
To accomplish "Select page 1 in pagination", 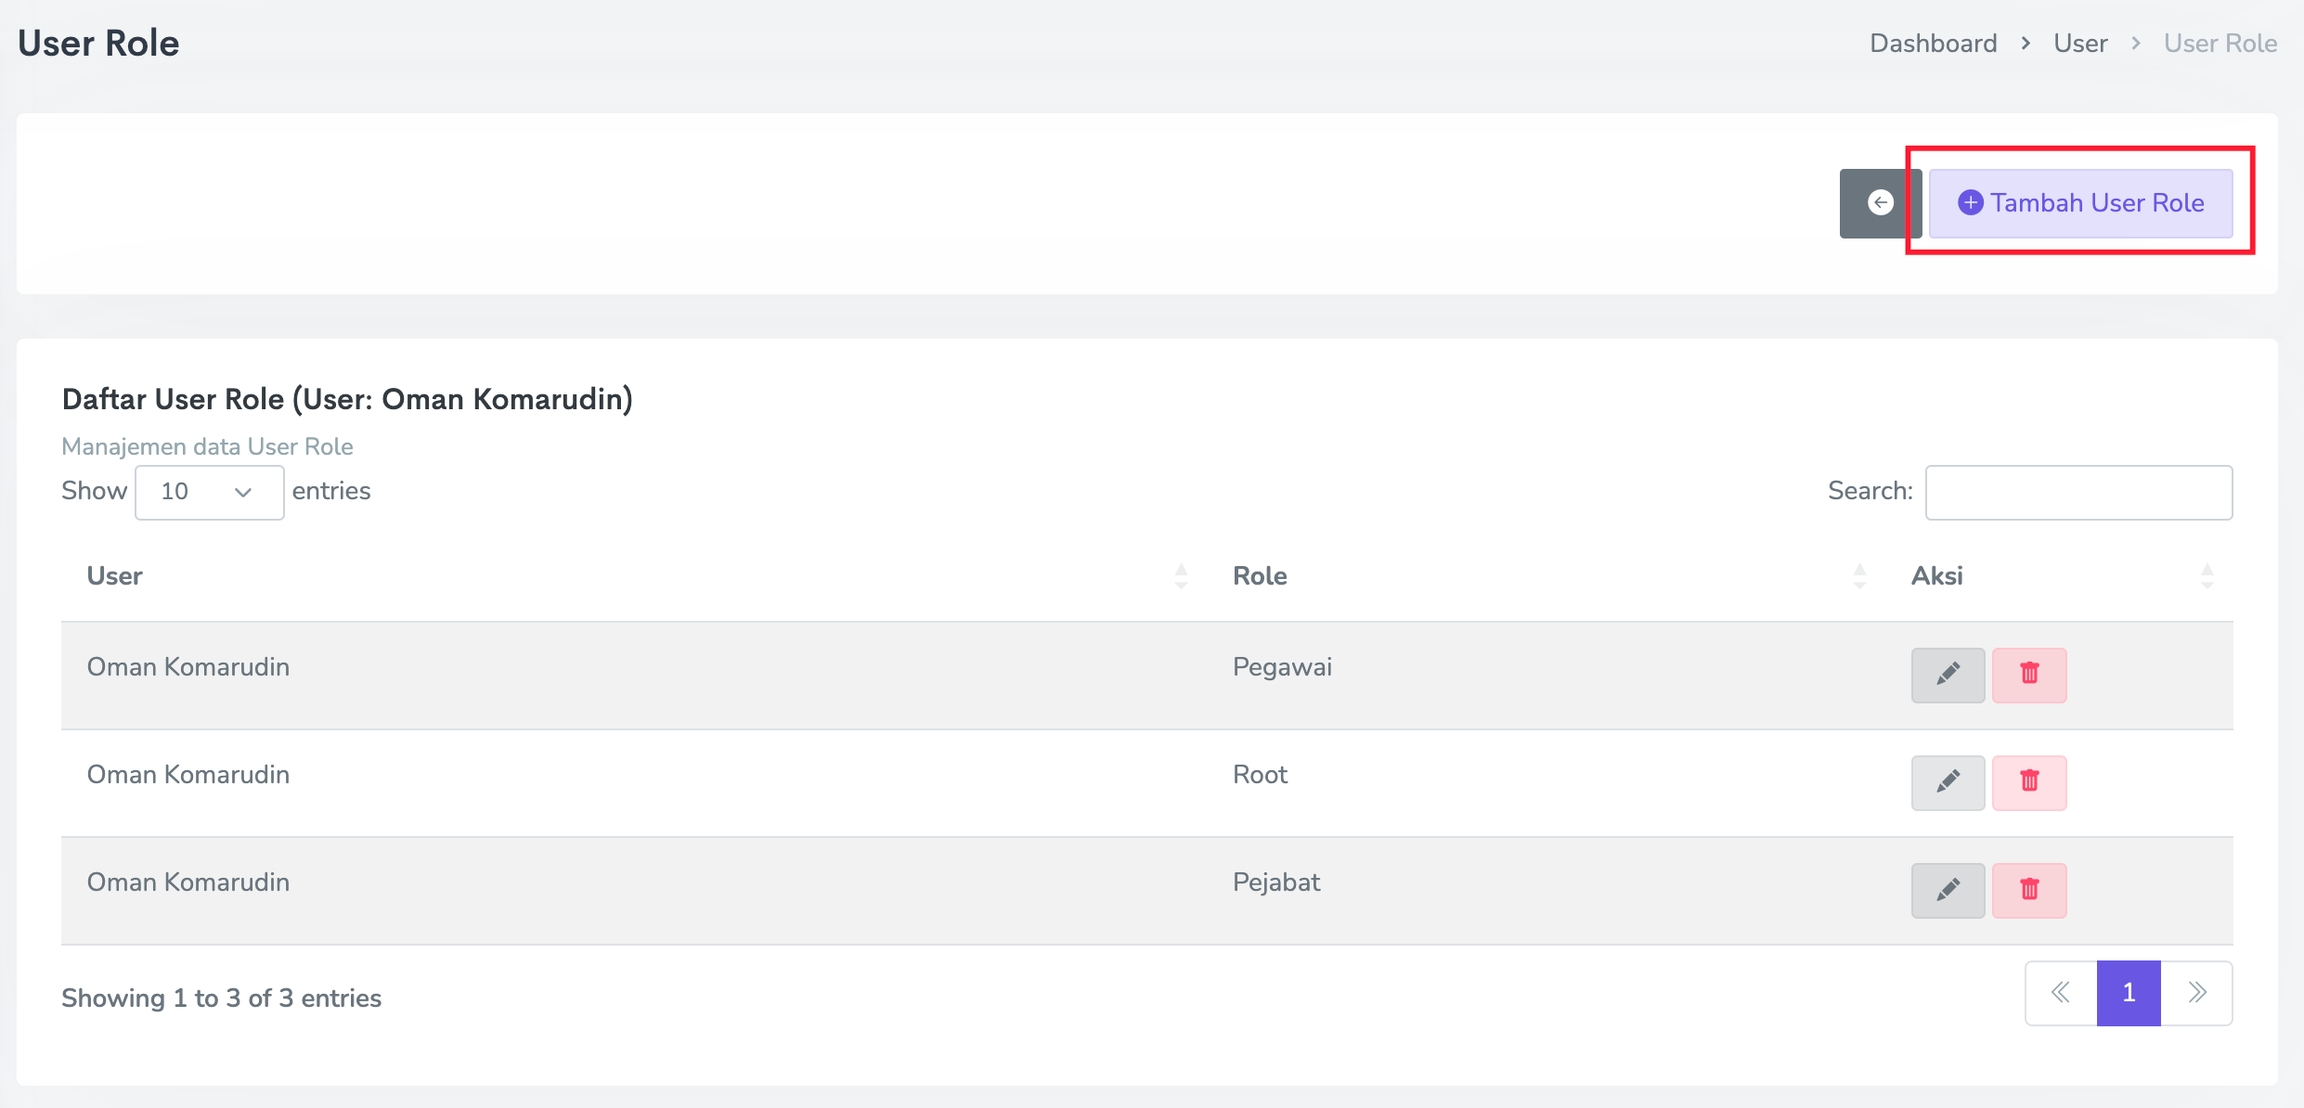I will pyautogui.click(x=2128, y=993).
